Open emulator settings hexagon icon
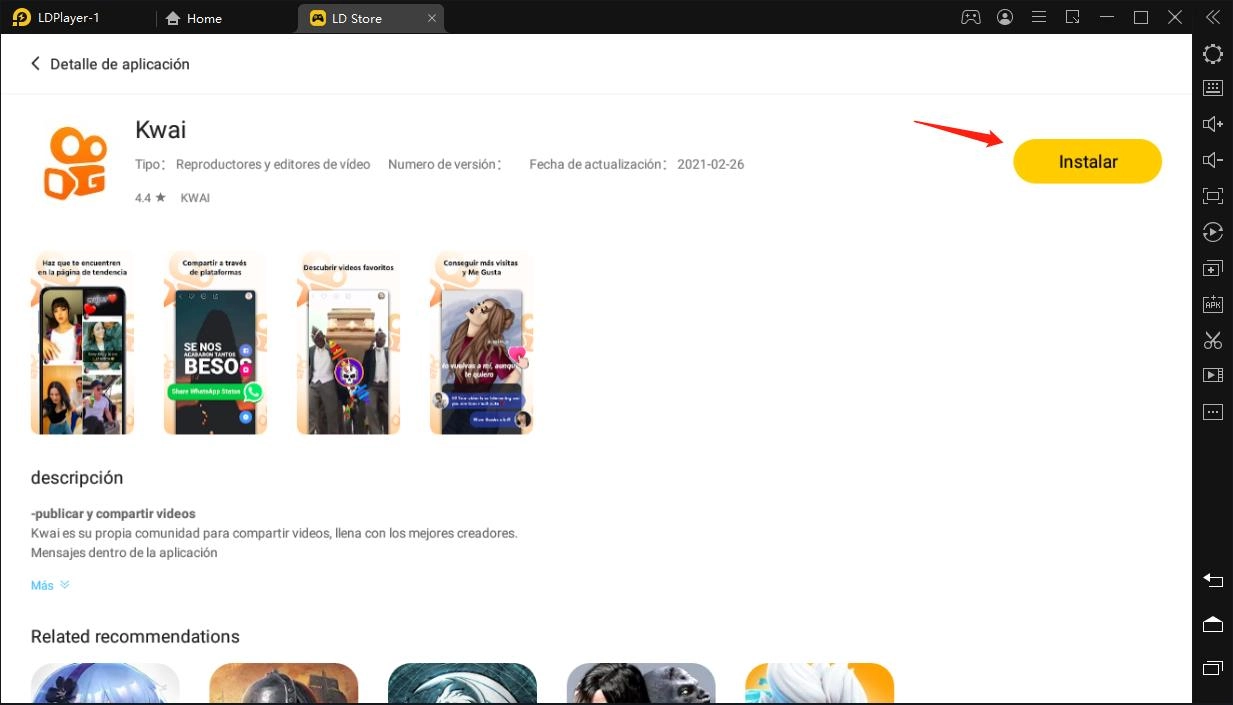The image size is (1233, 705). [1213, 54]
